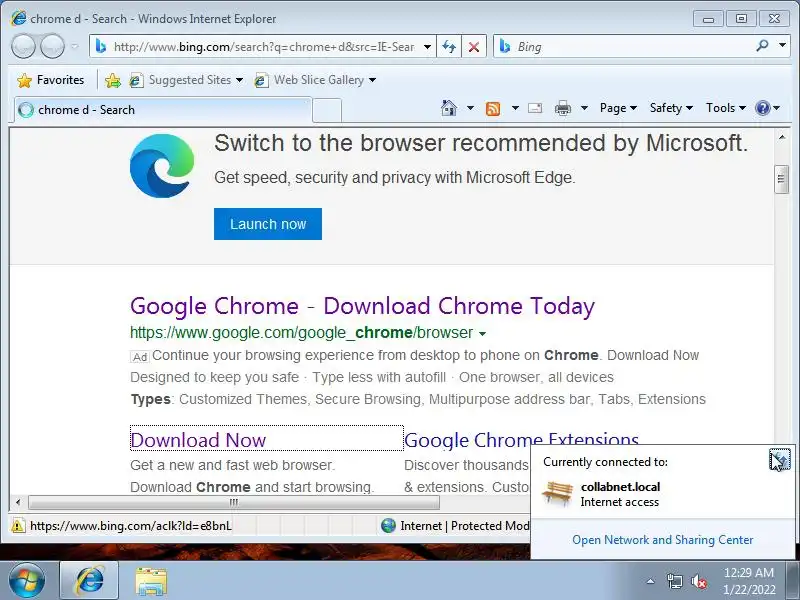Image resolution: width=800 pixels, height=600 pixels.
Task: Click the Google Chrome Extensions link
Action: 521,439
